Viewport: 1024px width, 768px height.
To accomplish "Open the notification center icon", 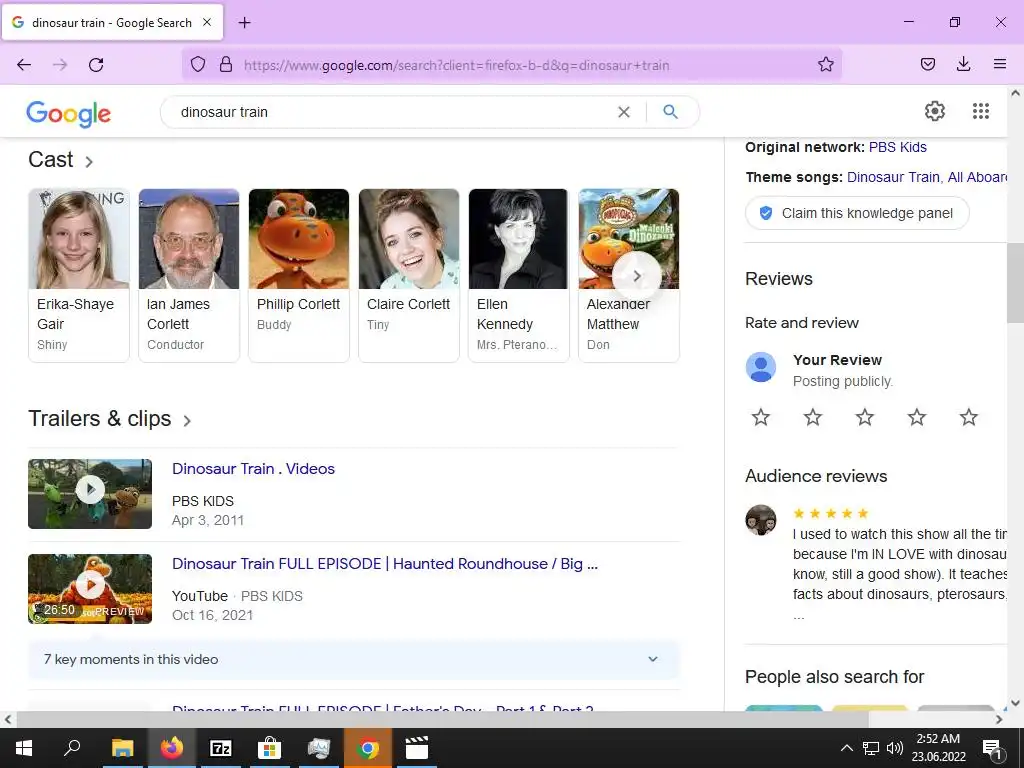I will tap(993, 749).
